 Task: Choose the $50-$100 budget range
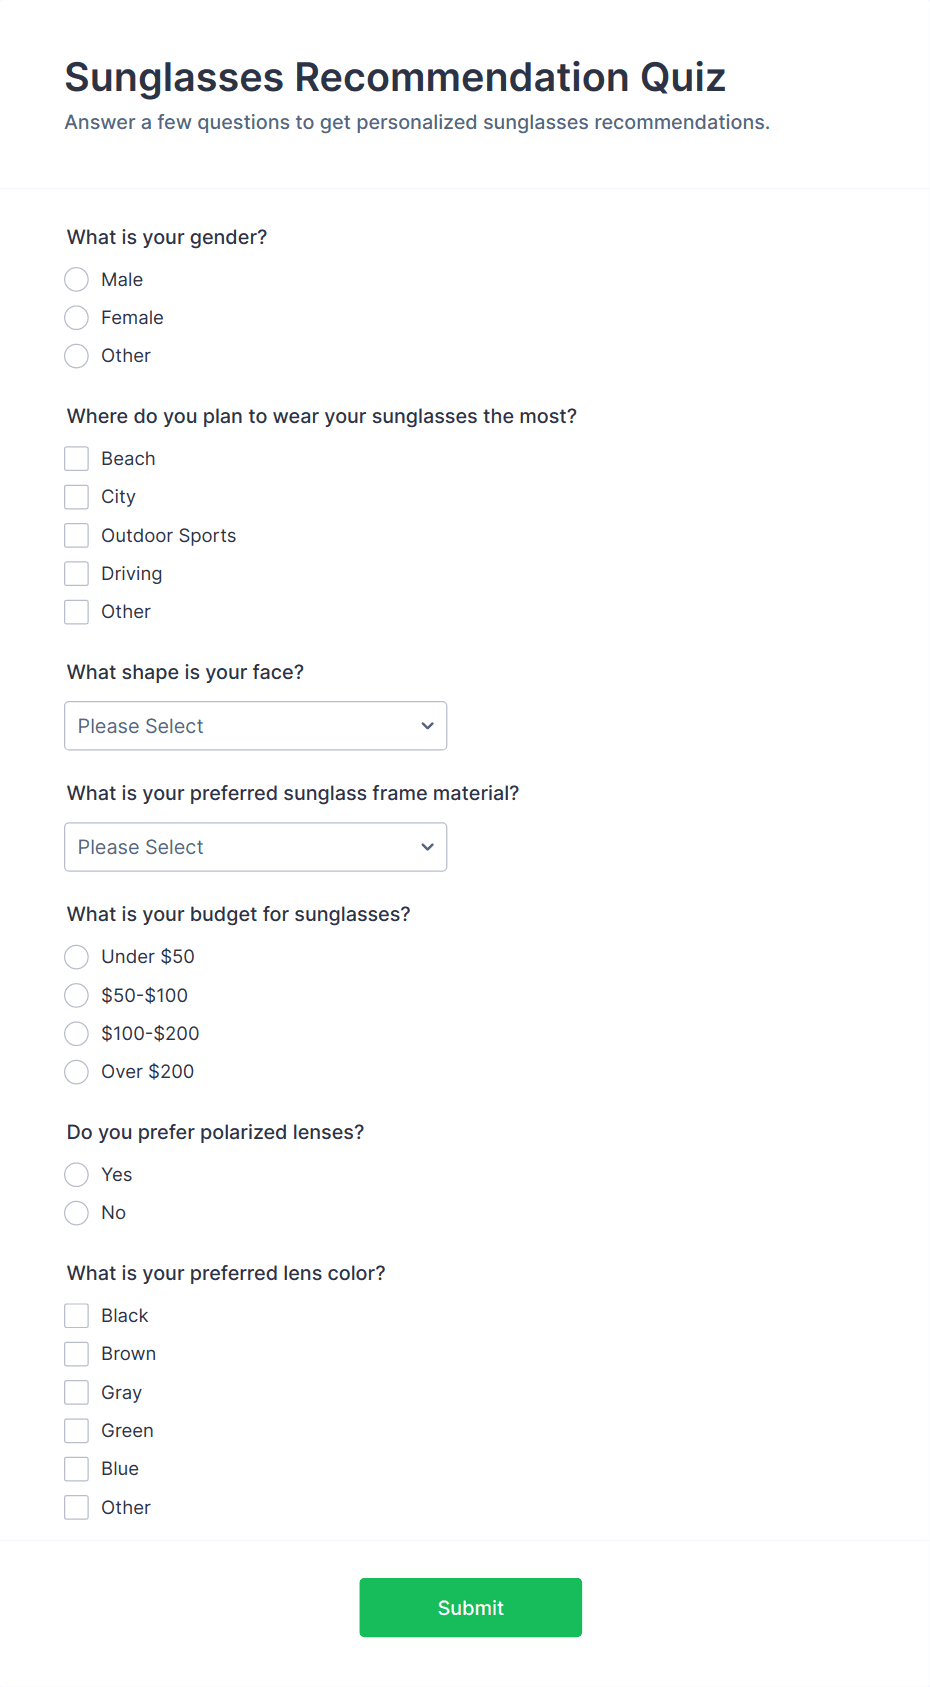pyautogui.click(x=76, y=995)
